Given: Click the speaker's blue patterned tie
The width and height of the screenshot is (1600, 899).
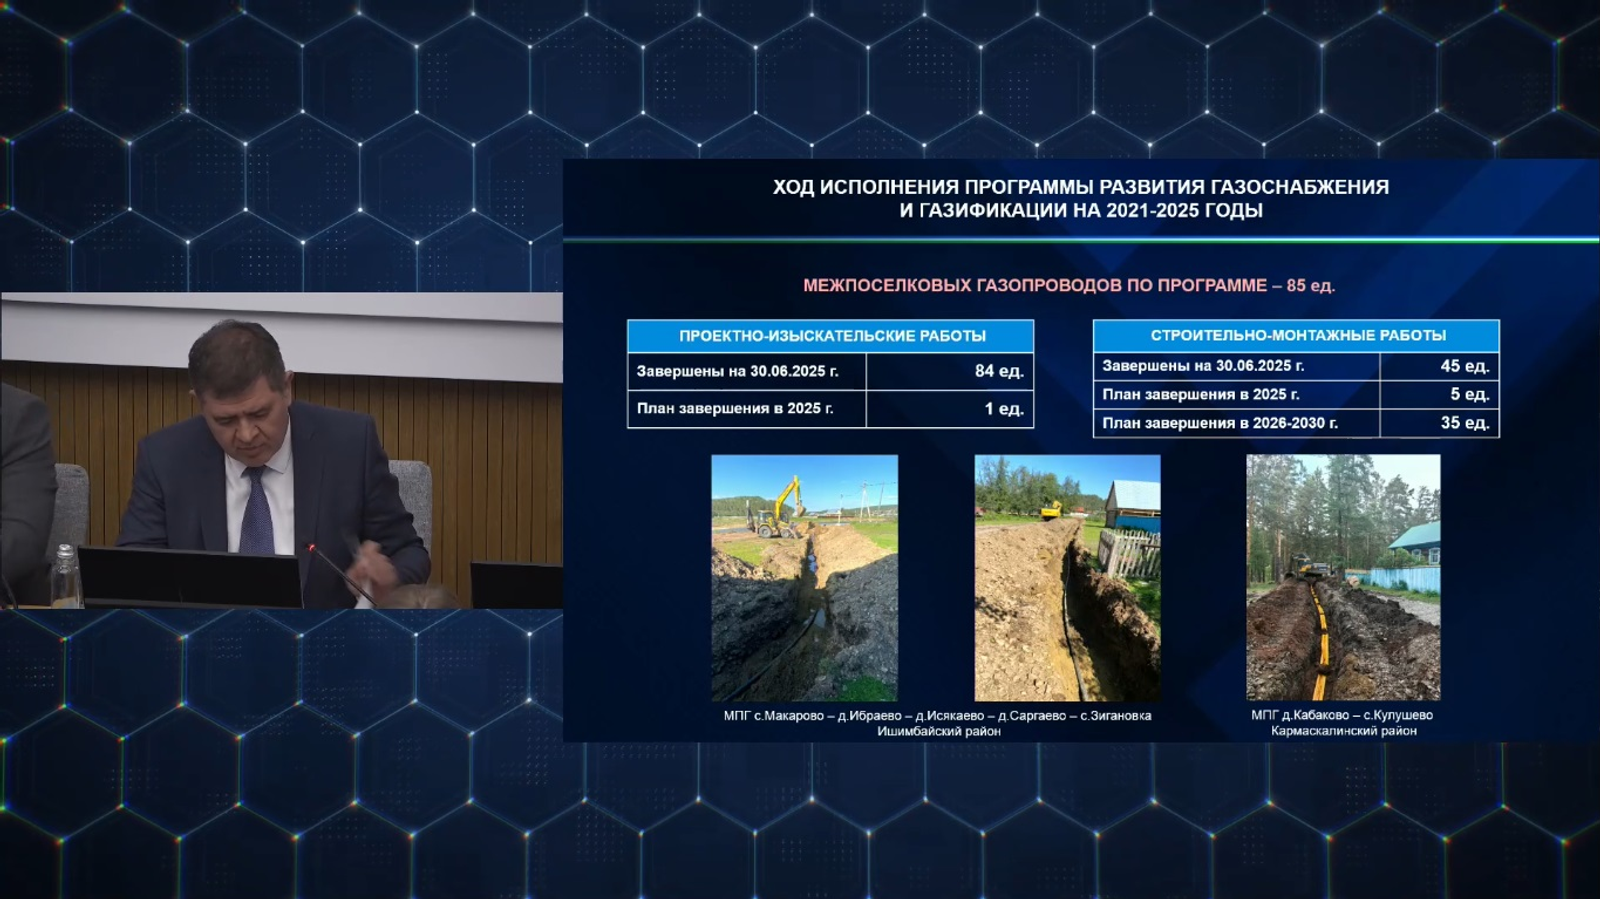Looking at the screenshot, I should (x=257, y=512).
